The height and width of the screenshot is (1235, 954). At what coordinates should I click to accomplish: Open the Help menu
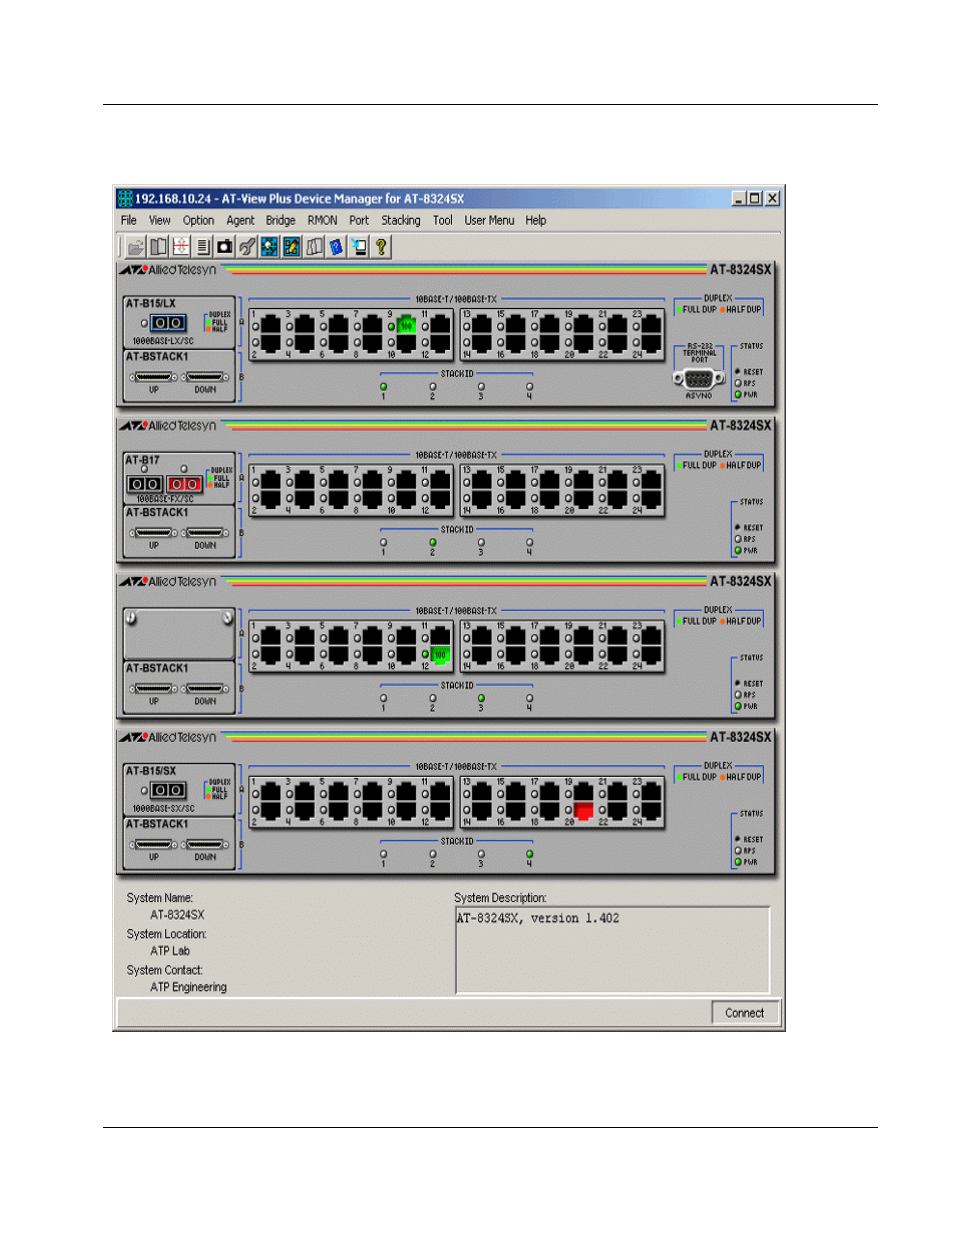[x=536, y=220]
